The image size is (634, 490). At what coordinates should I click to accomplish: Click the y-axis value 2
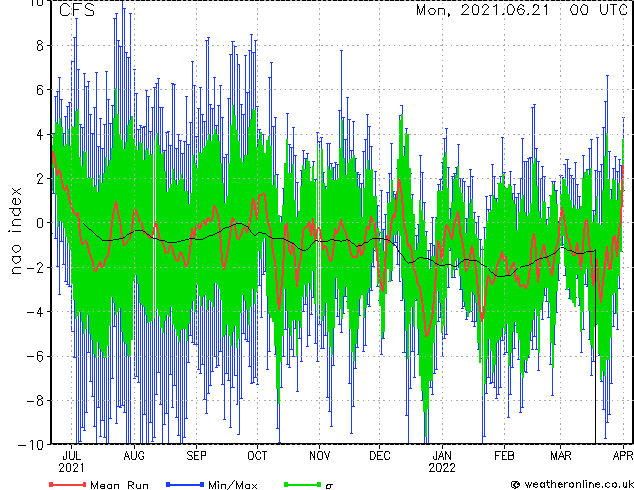[40, 179]
